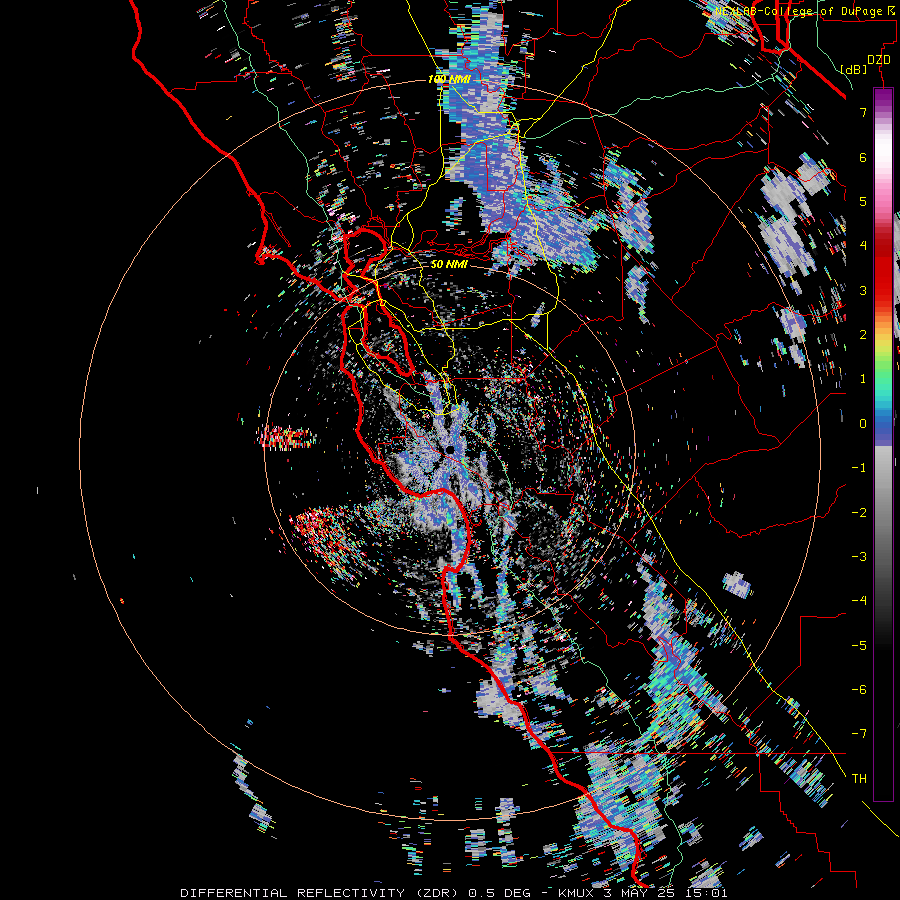The width and height of the screenshot is (900, 900).
Task: Click the -1 dB scale value
Action: pyautogui.click(x=859, y=468)
